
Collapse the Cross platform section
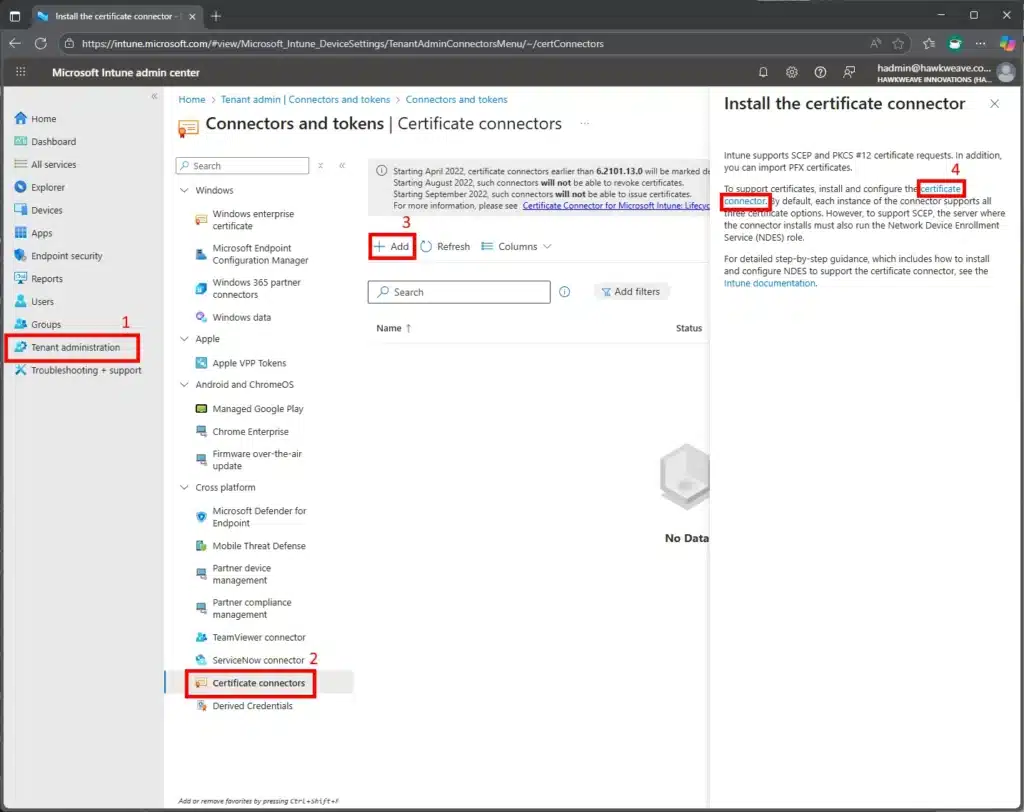click(x=184, y=487)
